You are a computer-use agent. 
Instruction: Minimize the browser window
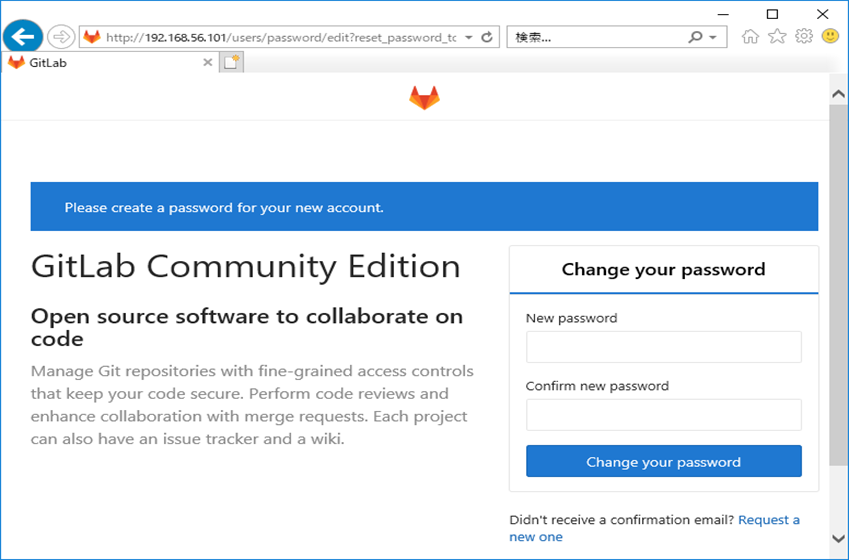tap(723, 14)
